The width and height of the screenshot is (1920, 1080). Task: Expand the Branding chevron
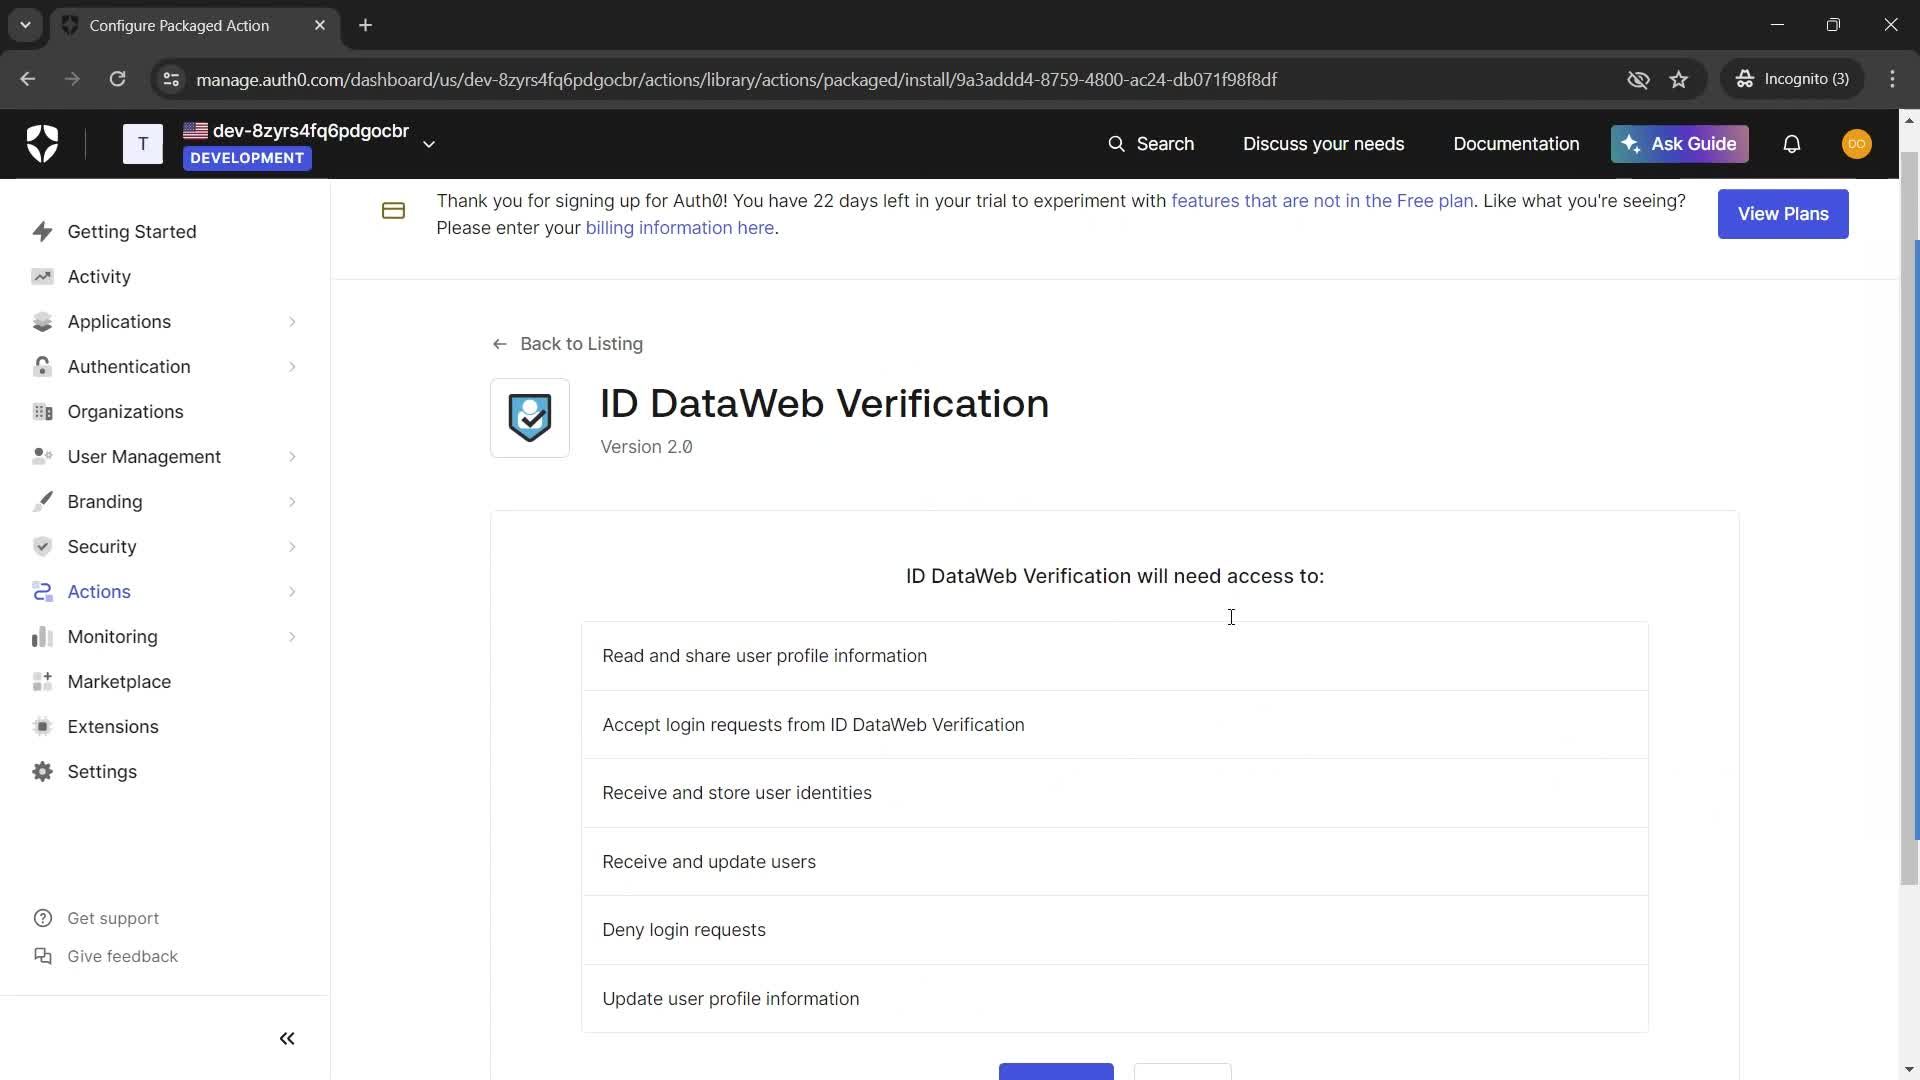(292, 502)
